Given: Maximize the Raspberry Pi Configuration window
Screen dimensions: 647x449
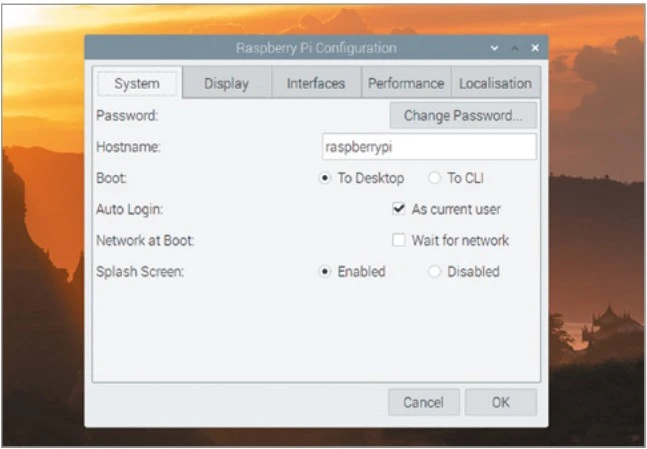Looking at the screenshot, I should pos(515,48).
